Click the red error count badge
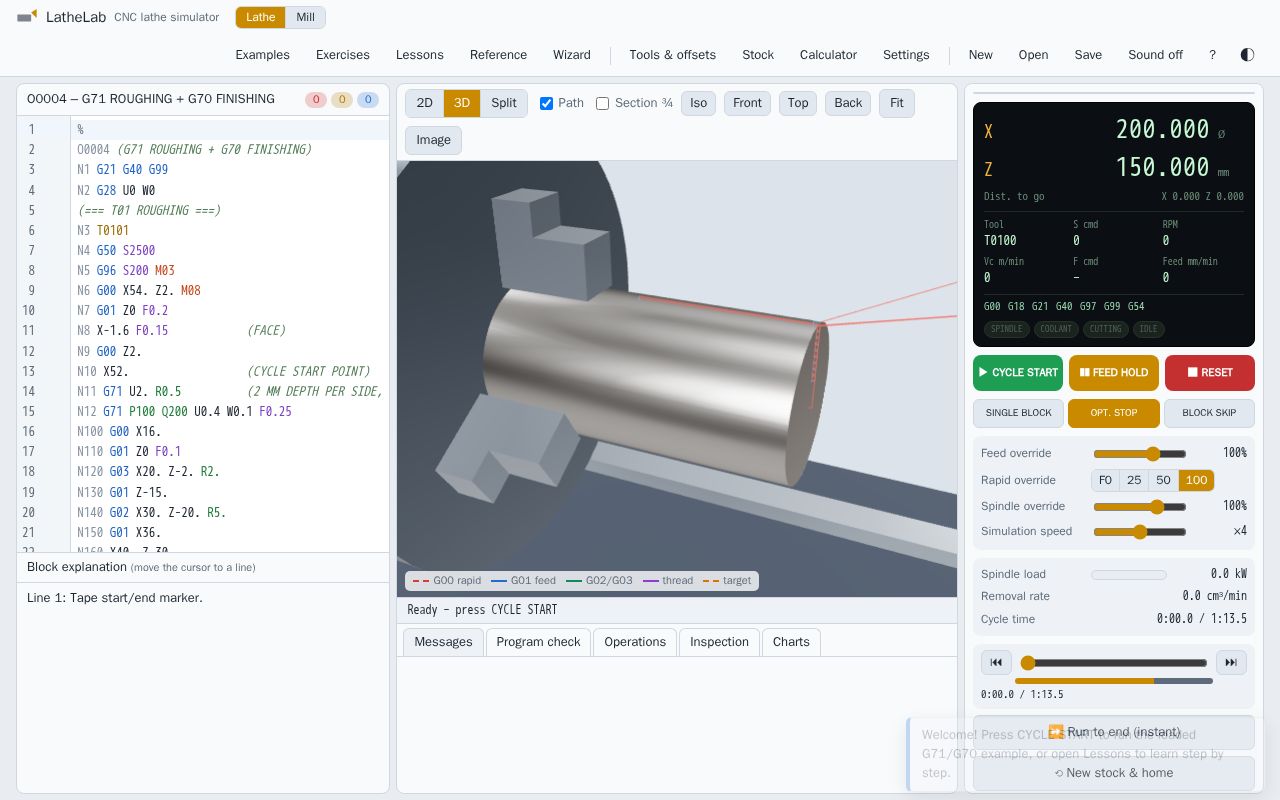Screen dimensions: 1280x800 coord(316,99)
